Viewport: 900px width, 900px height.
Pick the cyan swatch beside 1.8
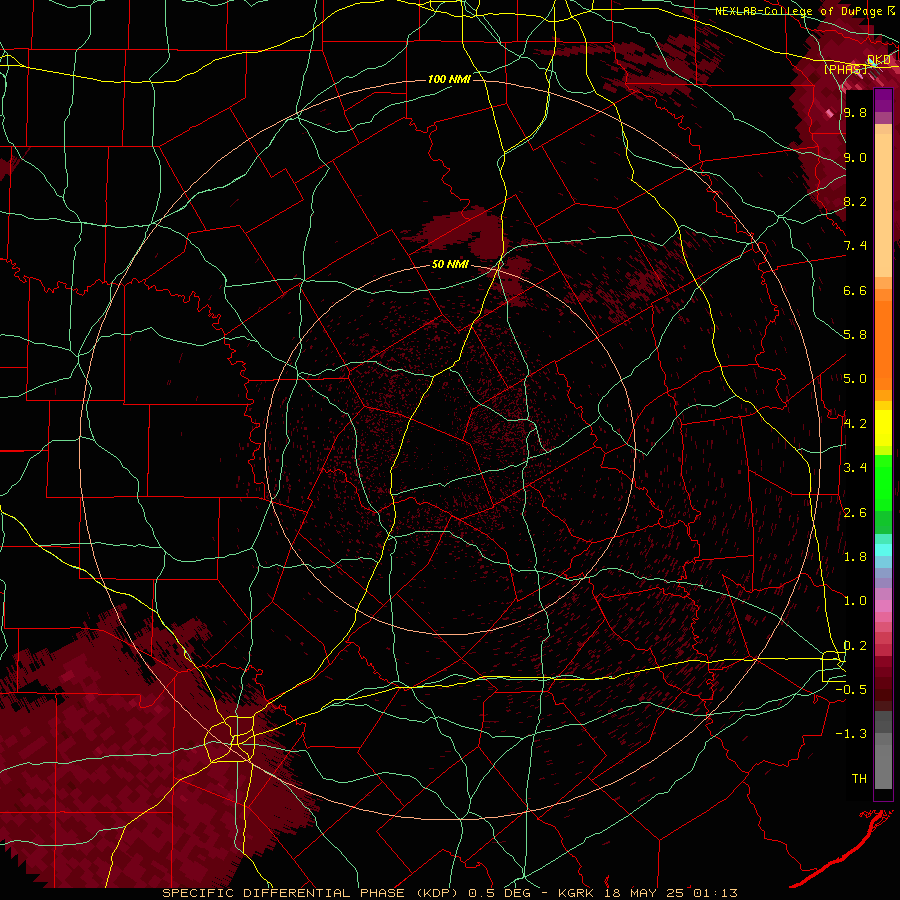coord(883,550)
